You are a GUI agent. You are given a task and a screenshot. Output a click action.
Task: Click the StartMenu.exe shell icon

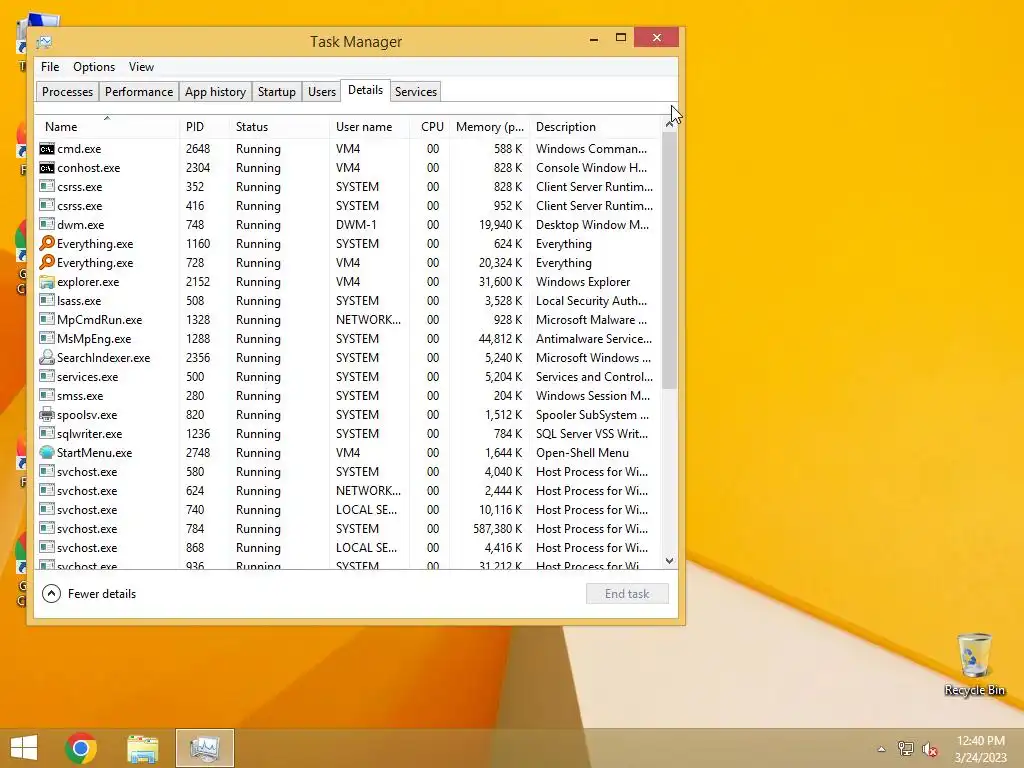click(46, 453)
